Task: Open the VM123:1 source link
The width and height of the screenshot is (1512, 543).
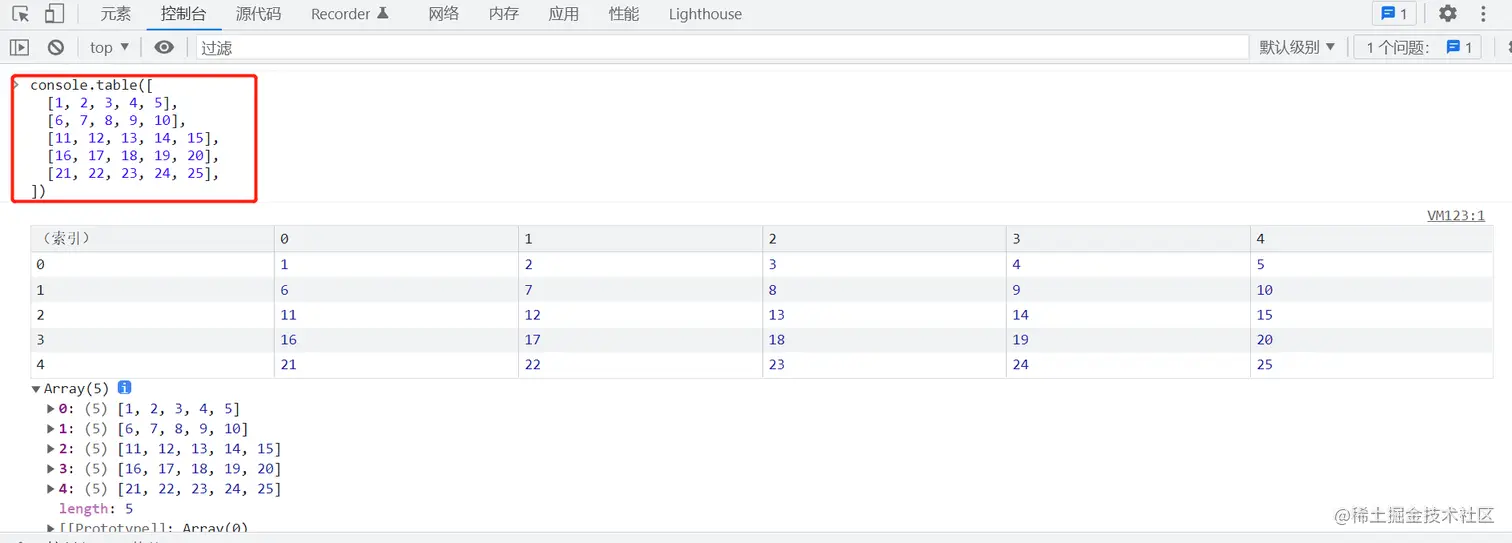Action: tap(1455, 215)
